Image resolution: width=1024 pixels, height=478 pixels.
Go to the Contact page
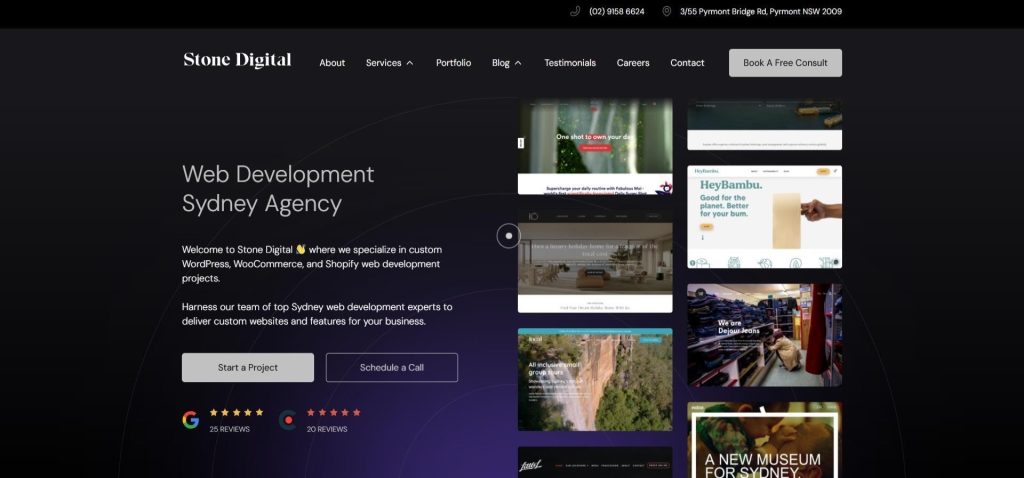point(687,63)
